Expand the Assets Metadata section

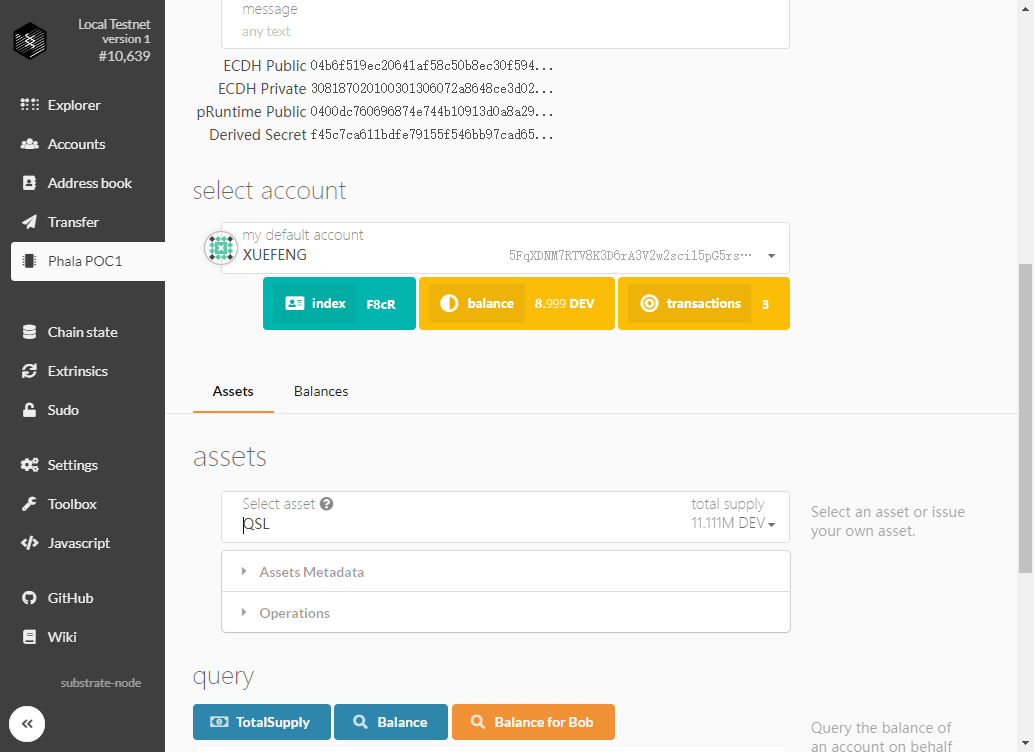pos(311,572)
